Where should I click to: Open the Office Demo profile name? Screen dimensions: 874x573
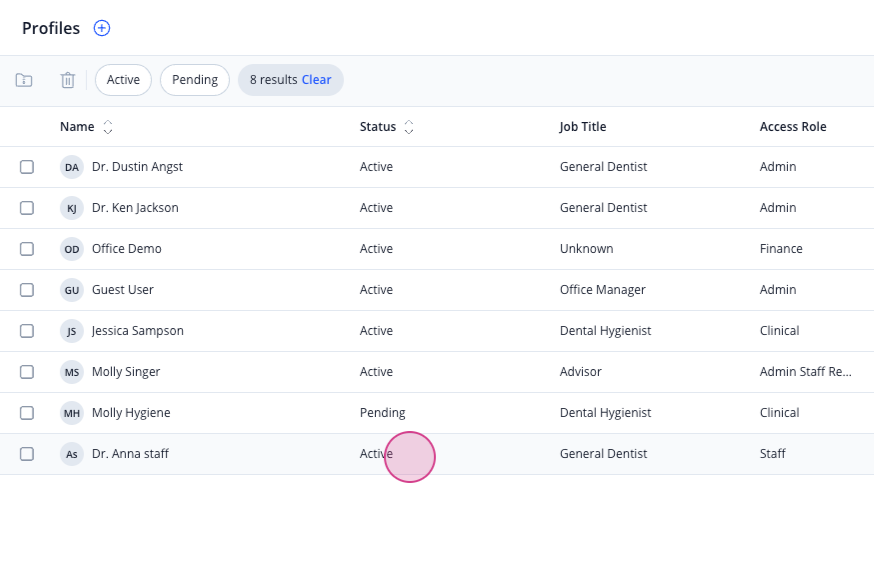tap(127, 249)
